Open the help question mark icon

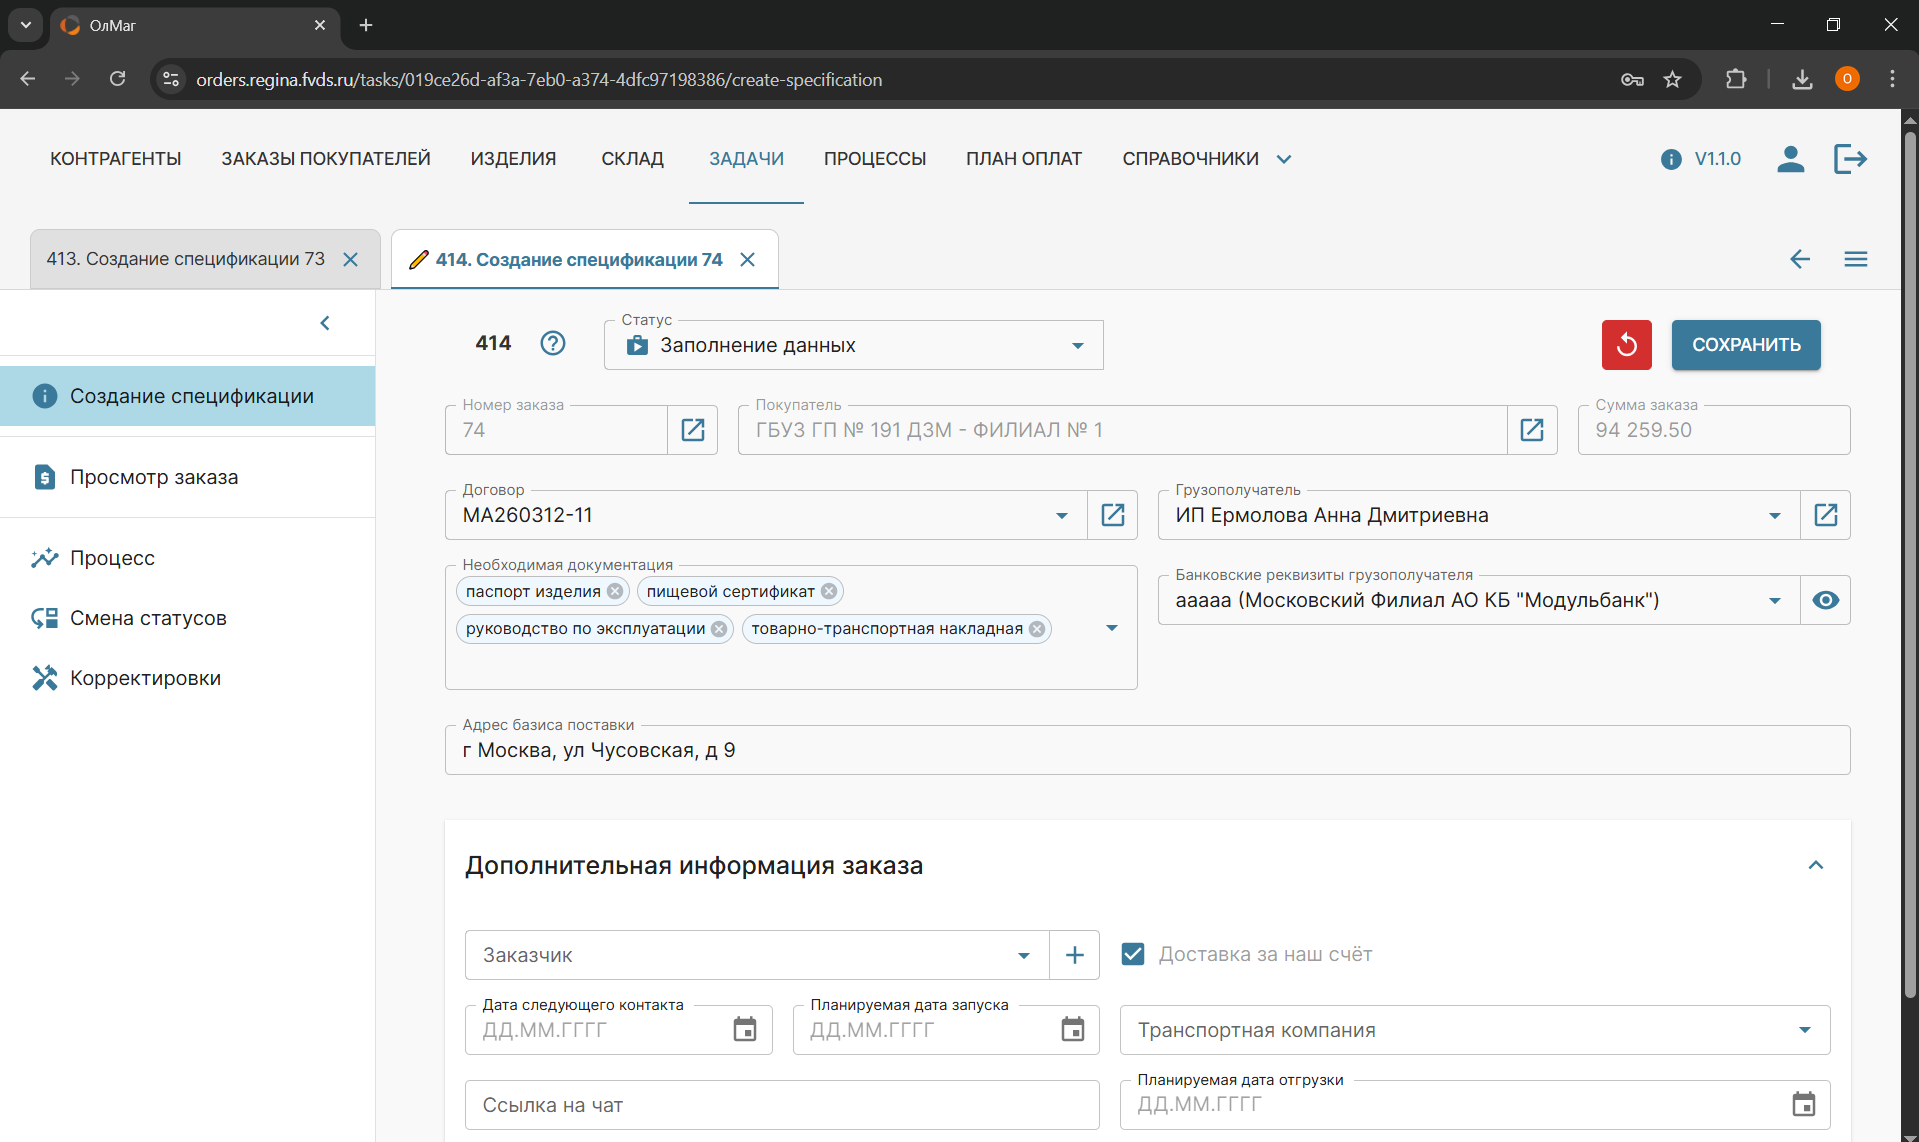coord(553,344)
